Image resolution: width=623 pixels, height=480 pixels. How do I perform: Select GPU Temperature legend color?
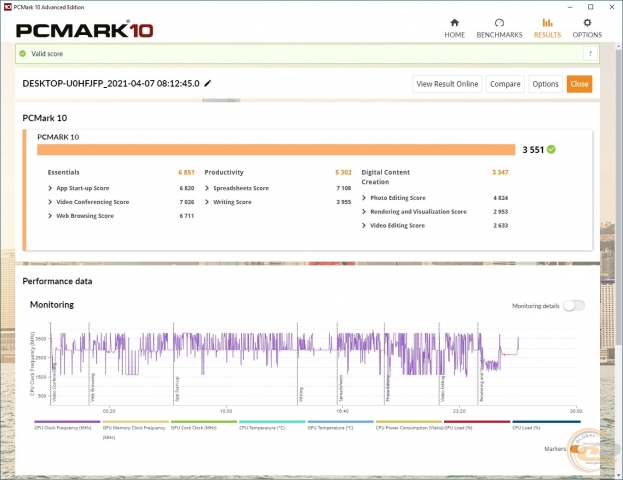point(341,422)
